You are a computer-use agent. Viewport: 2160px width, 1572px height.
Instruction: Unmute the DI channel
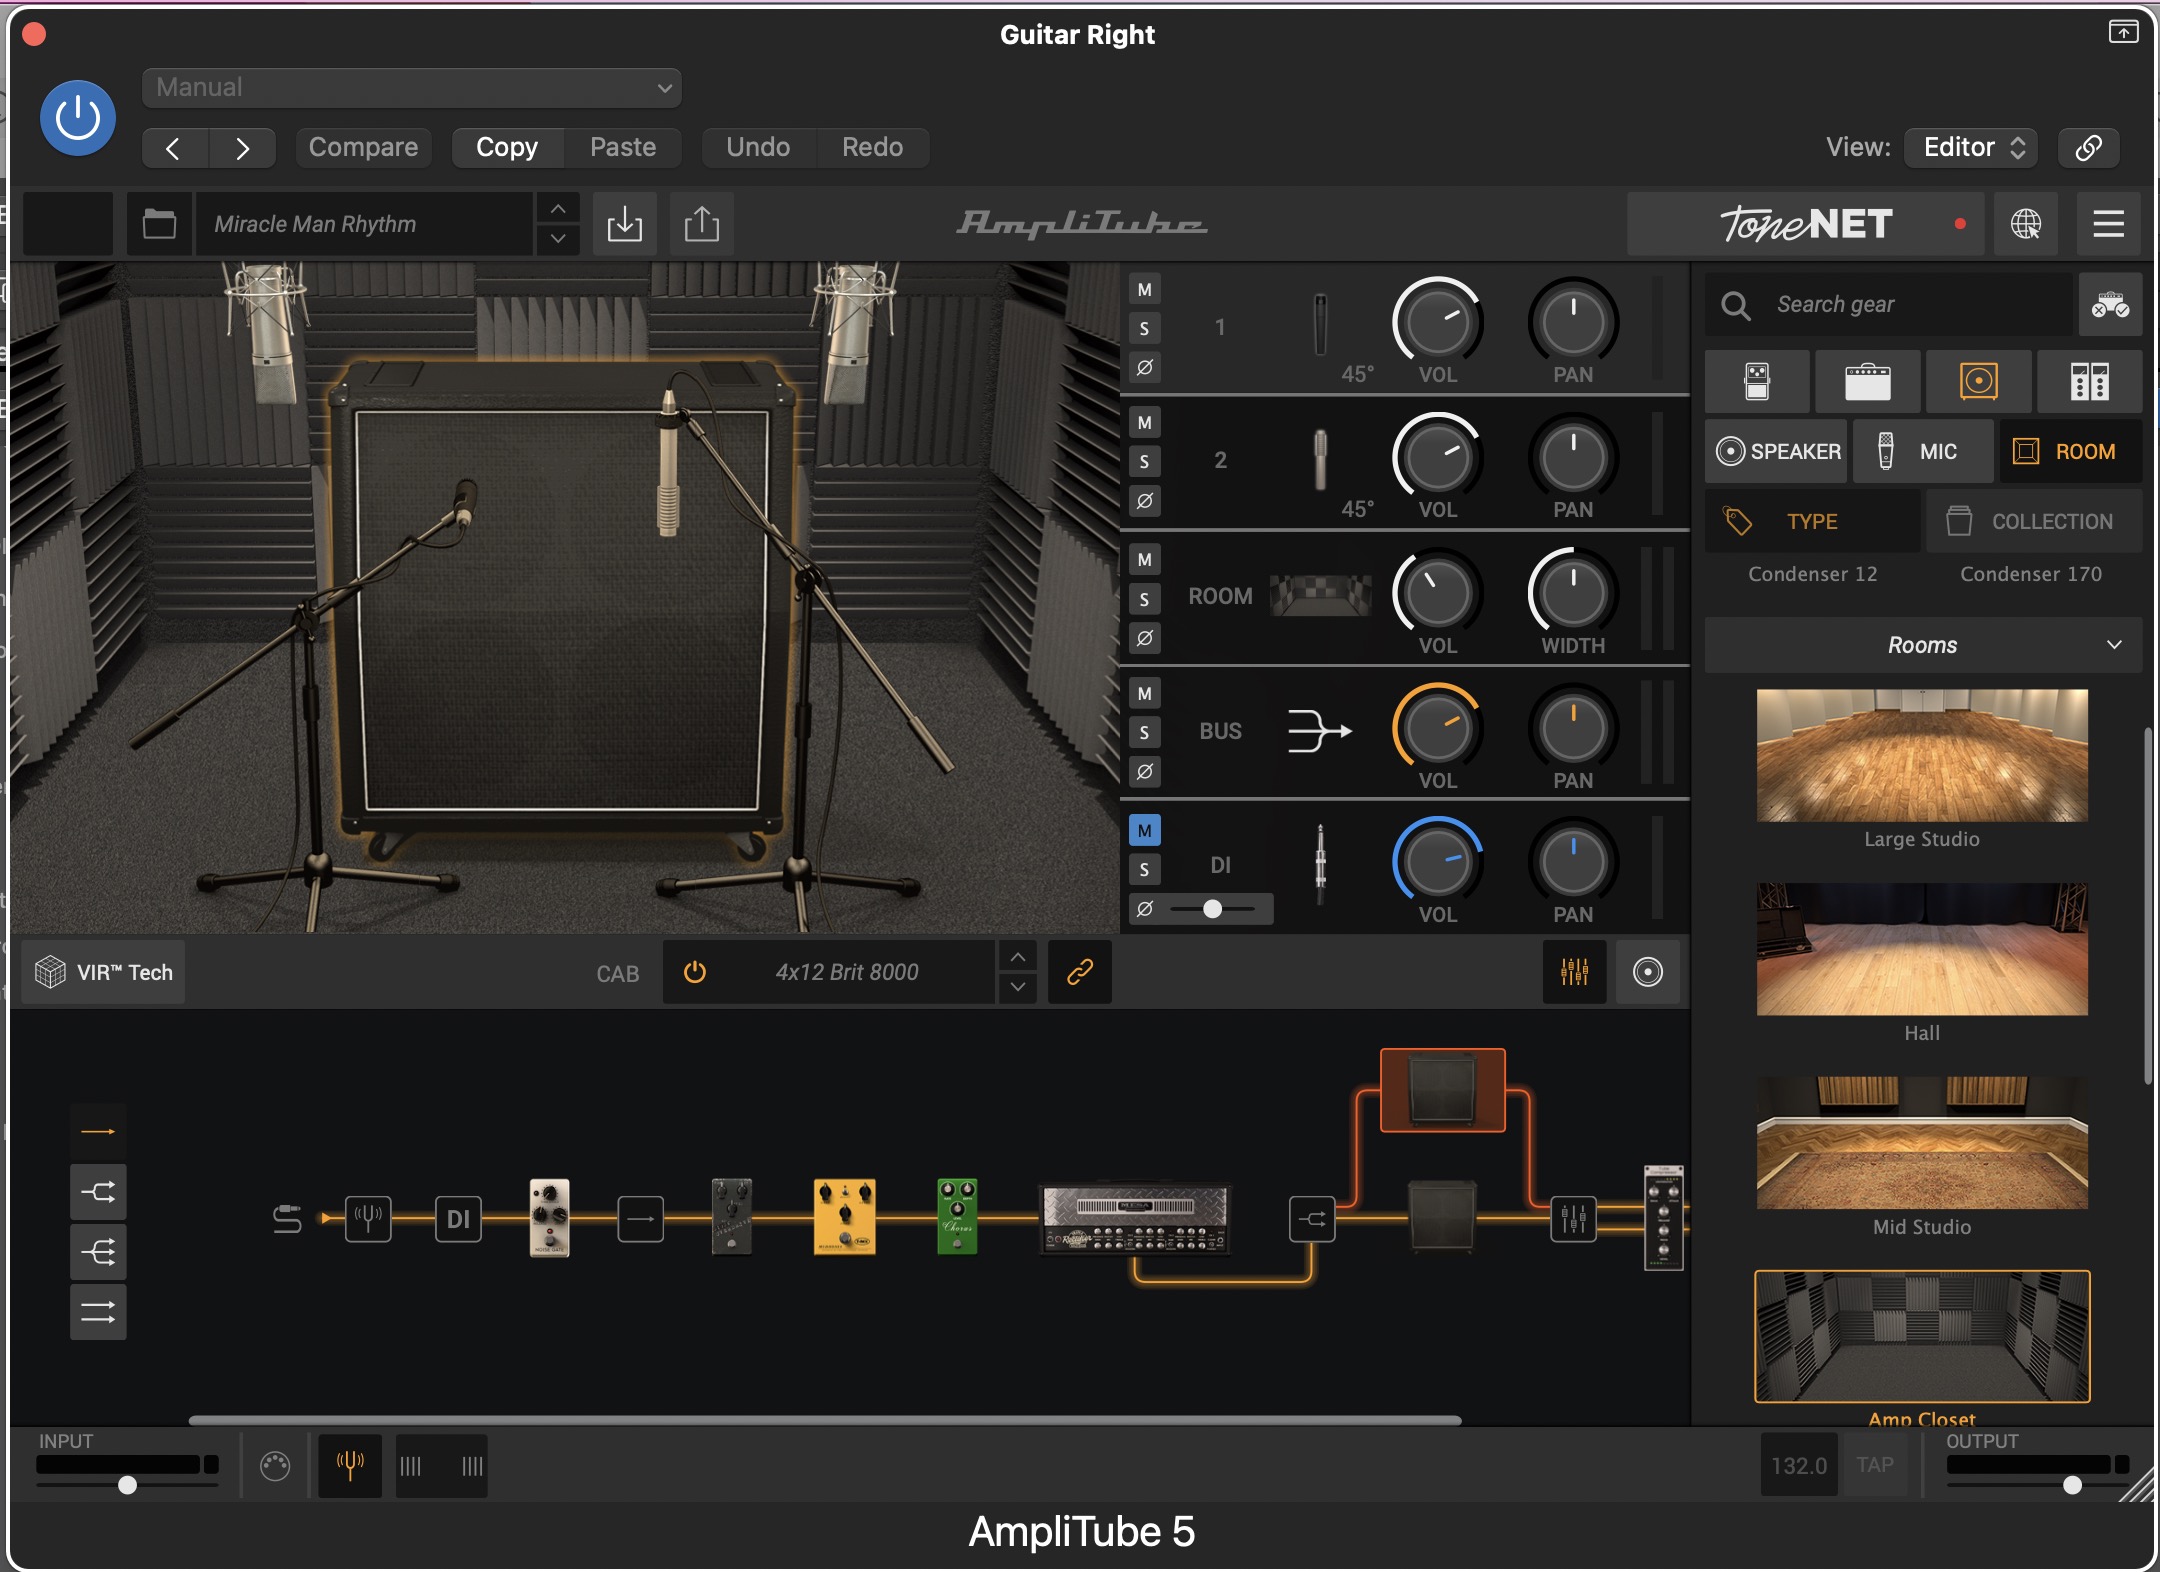(x=1145, y=831)
